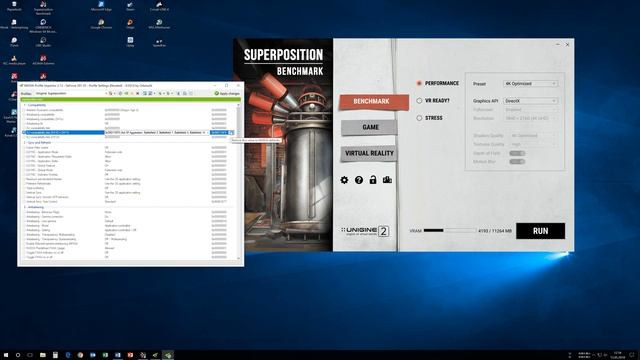Click the padlock icon in Superposition
Viewport: 640px width, 360px height.
coord(373,180)
